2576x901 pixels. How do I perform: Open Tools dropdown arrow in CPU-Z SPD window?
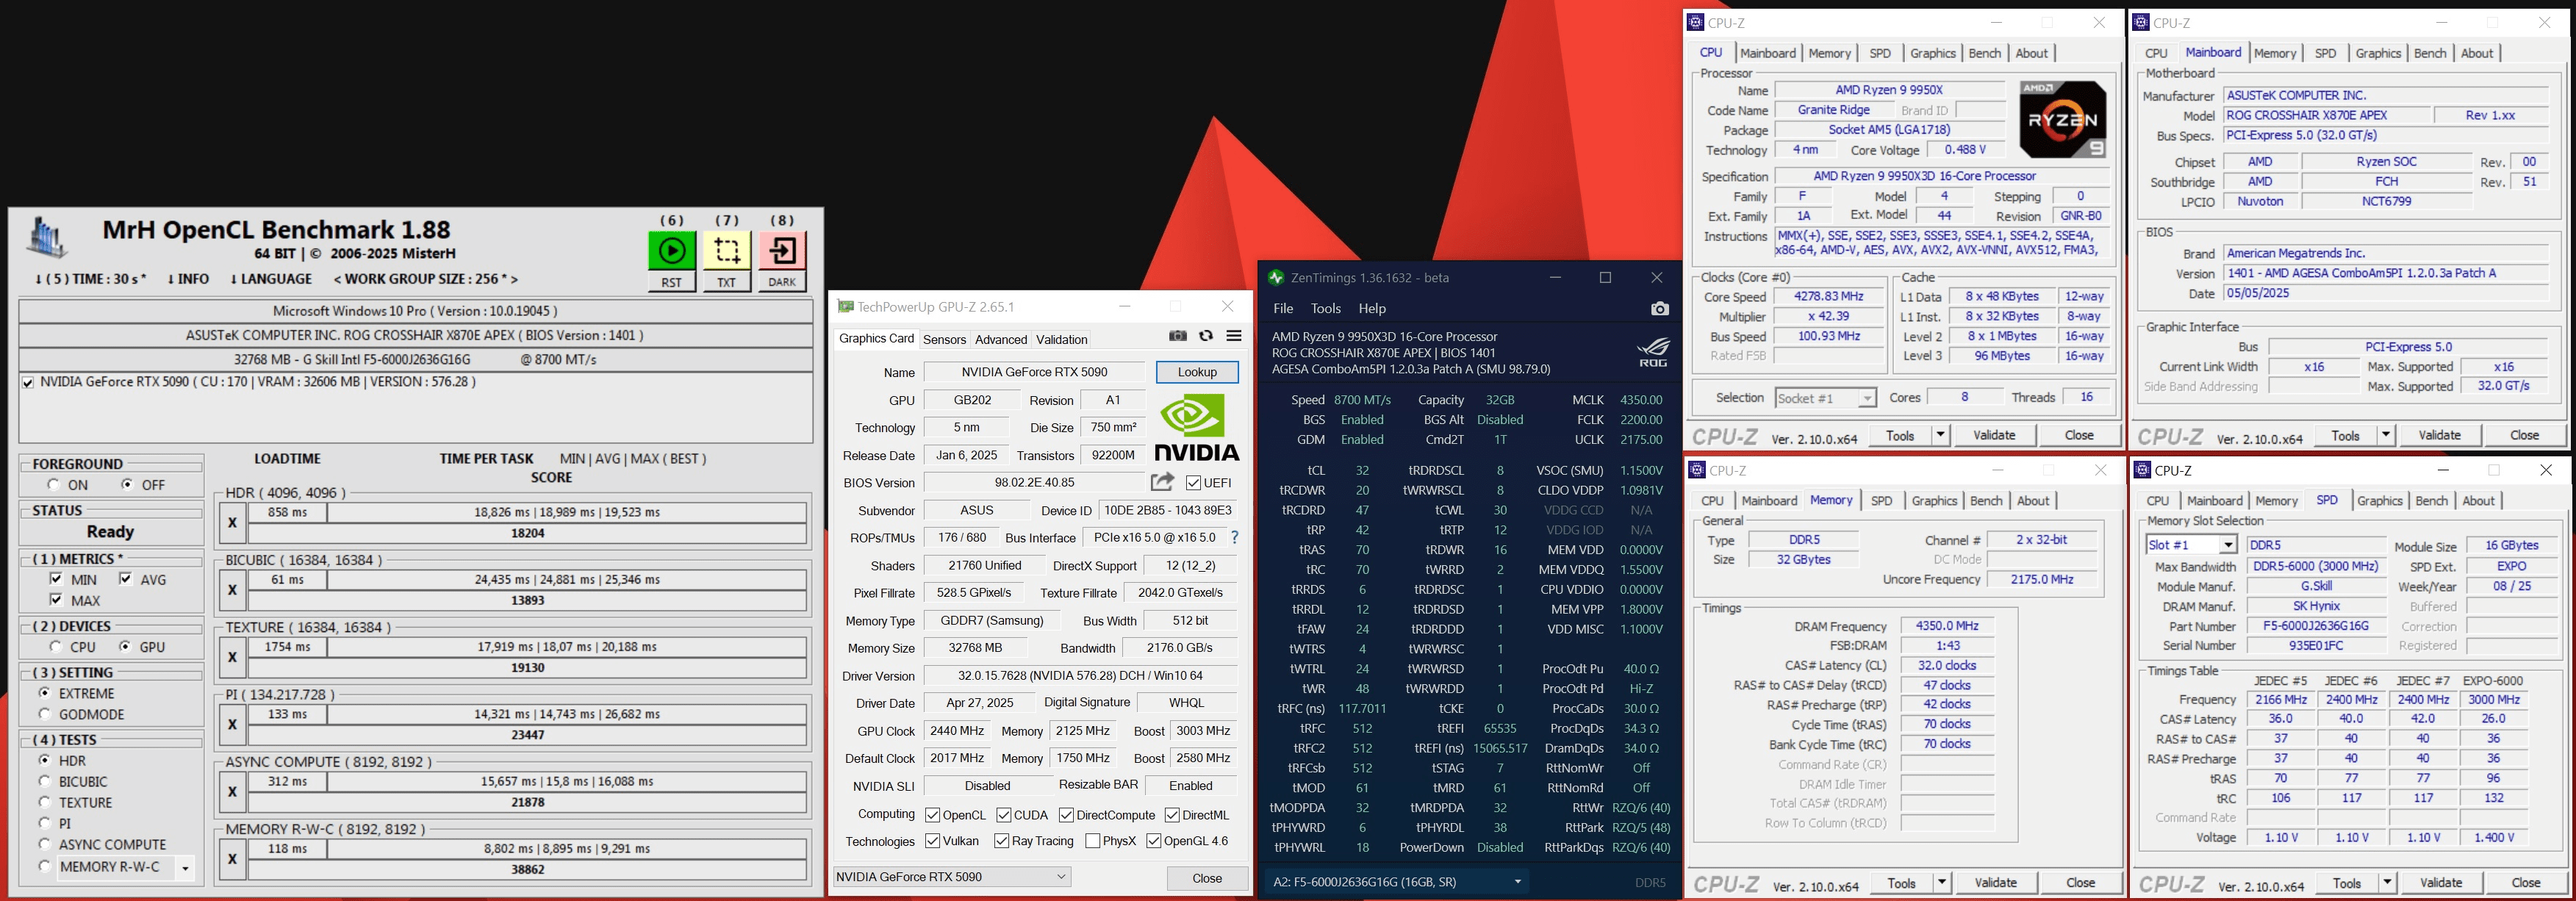click(x=2387, y=883)
